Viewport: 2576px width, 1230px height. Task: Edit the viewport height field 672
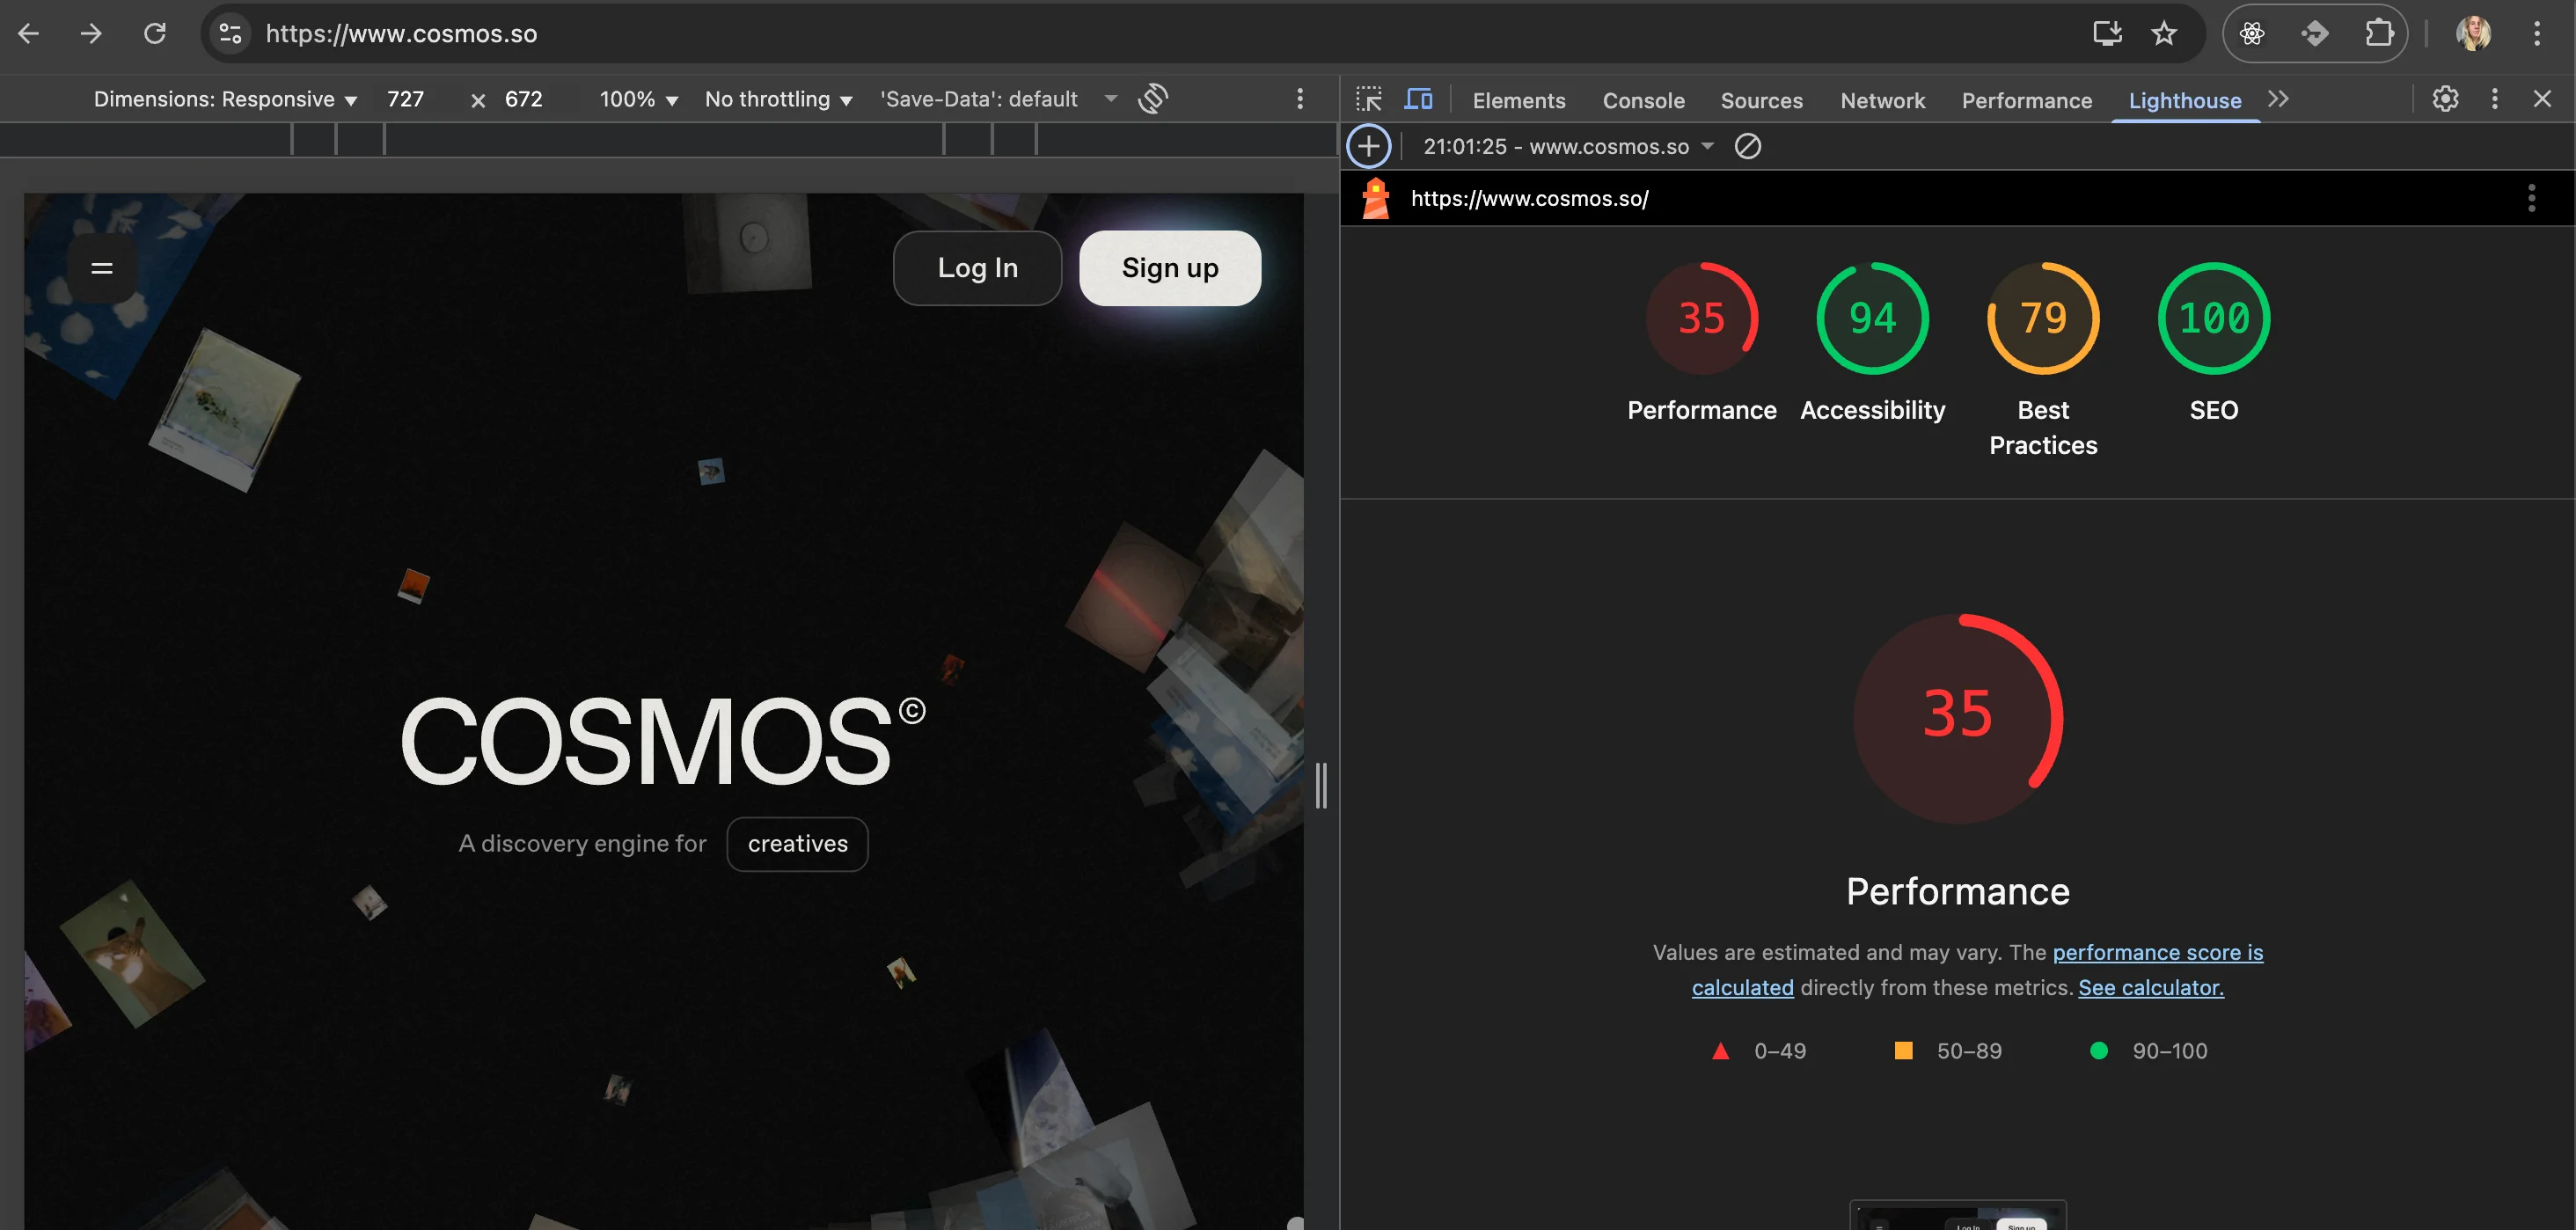tap(523, 99)
